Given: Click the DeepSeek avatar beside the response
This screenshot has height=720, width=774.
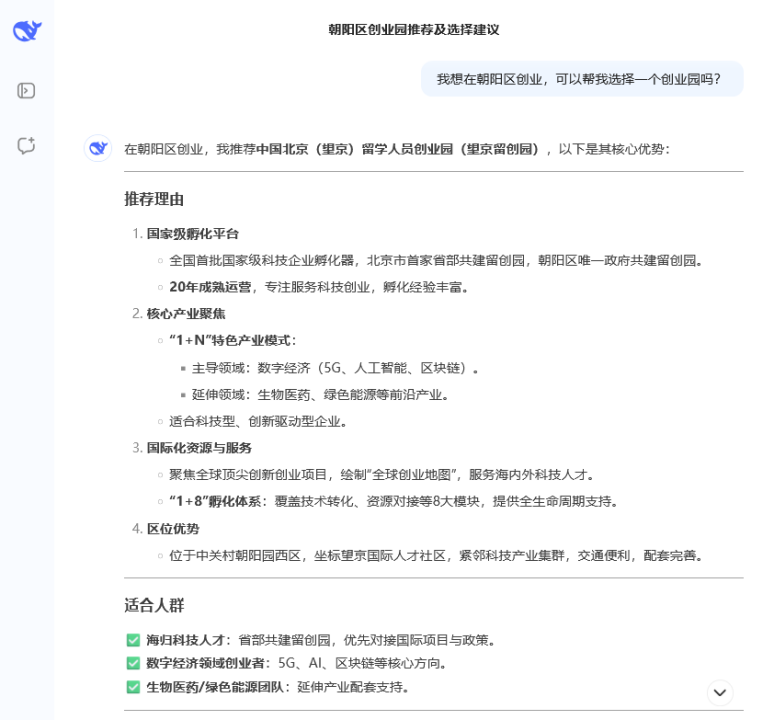Looking at the screenshot, I should [98, 148].
